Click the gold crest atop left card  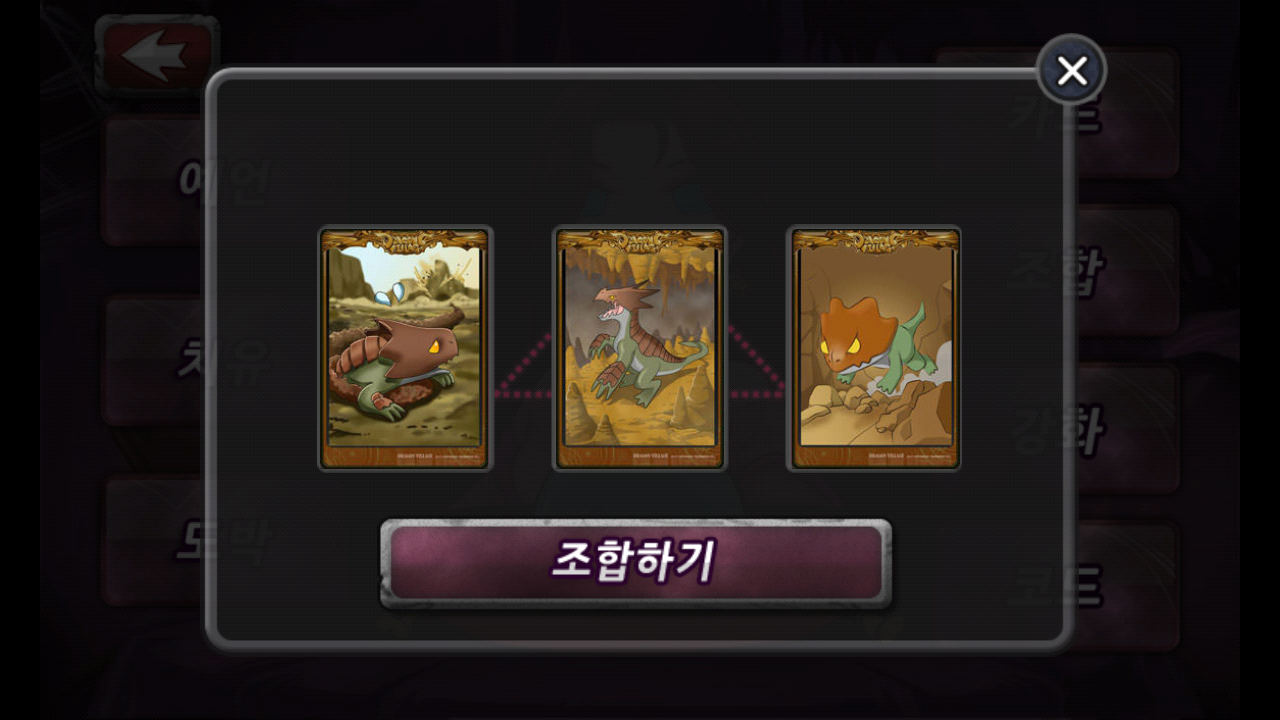405,242
